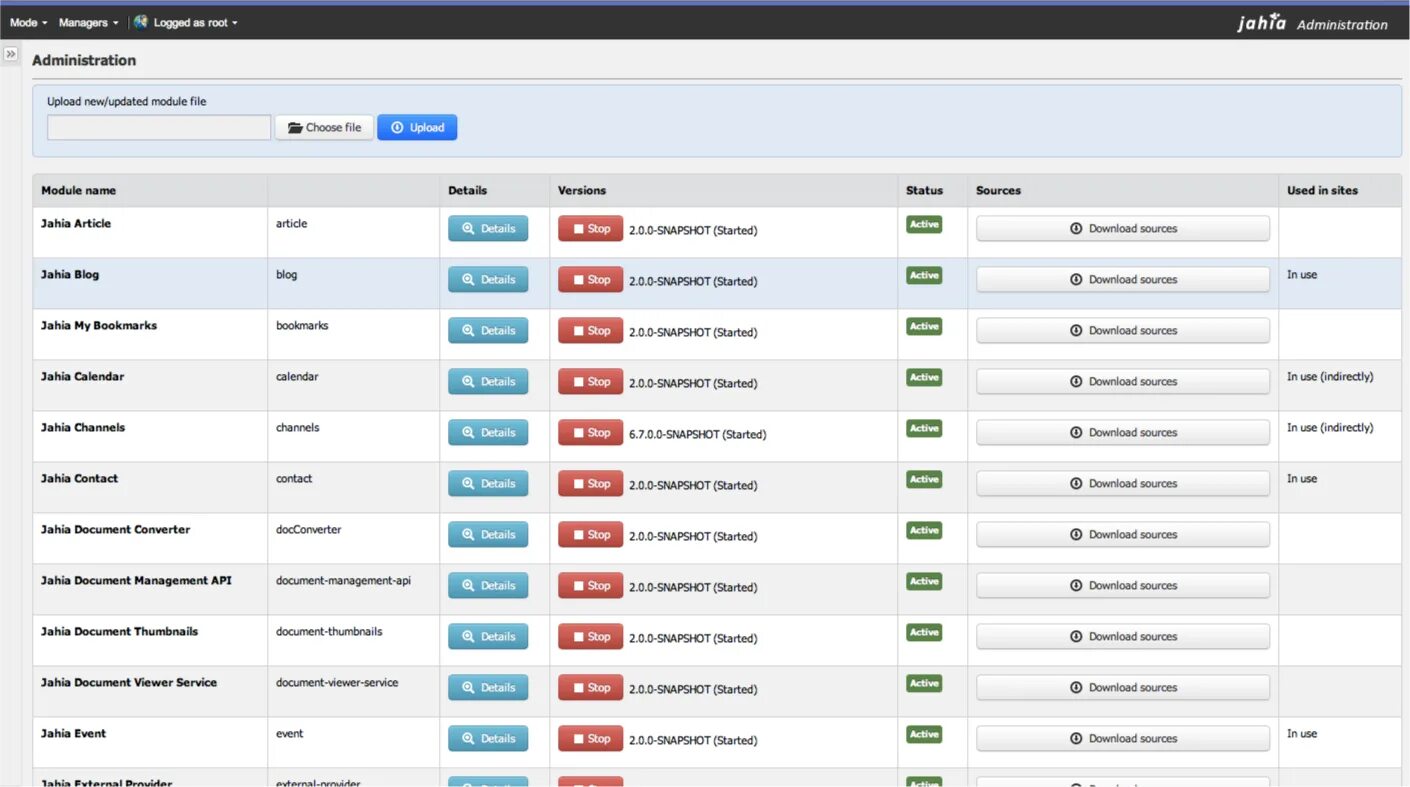Click 'In use' text for Jahia Contact
Screen dimensions: 1410x787
(1302, 478)
